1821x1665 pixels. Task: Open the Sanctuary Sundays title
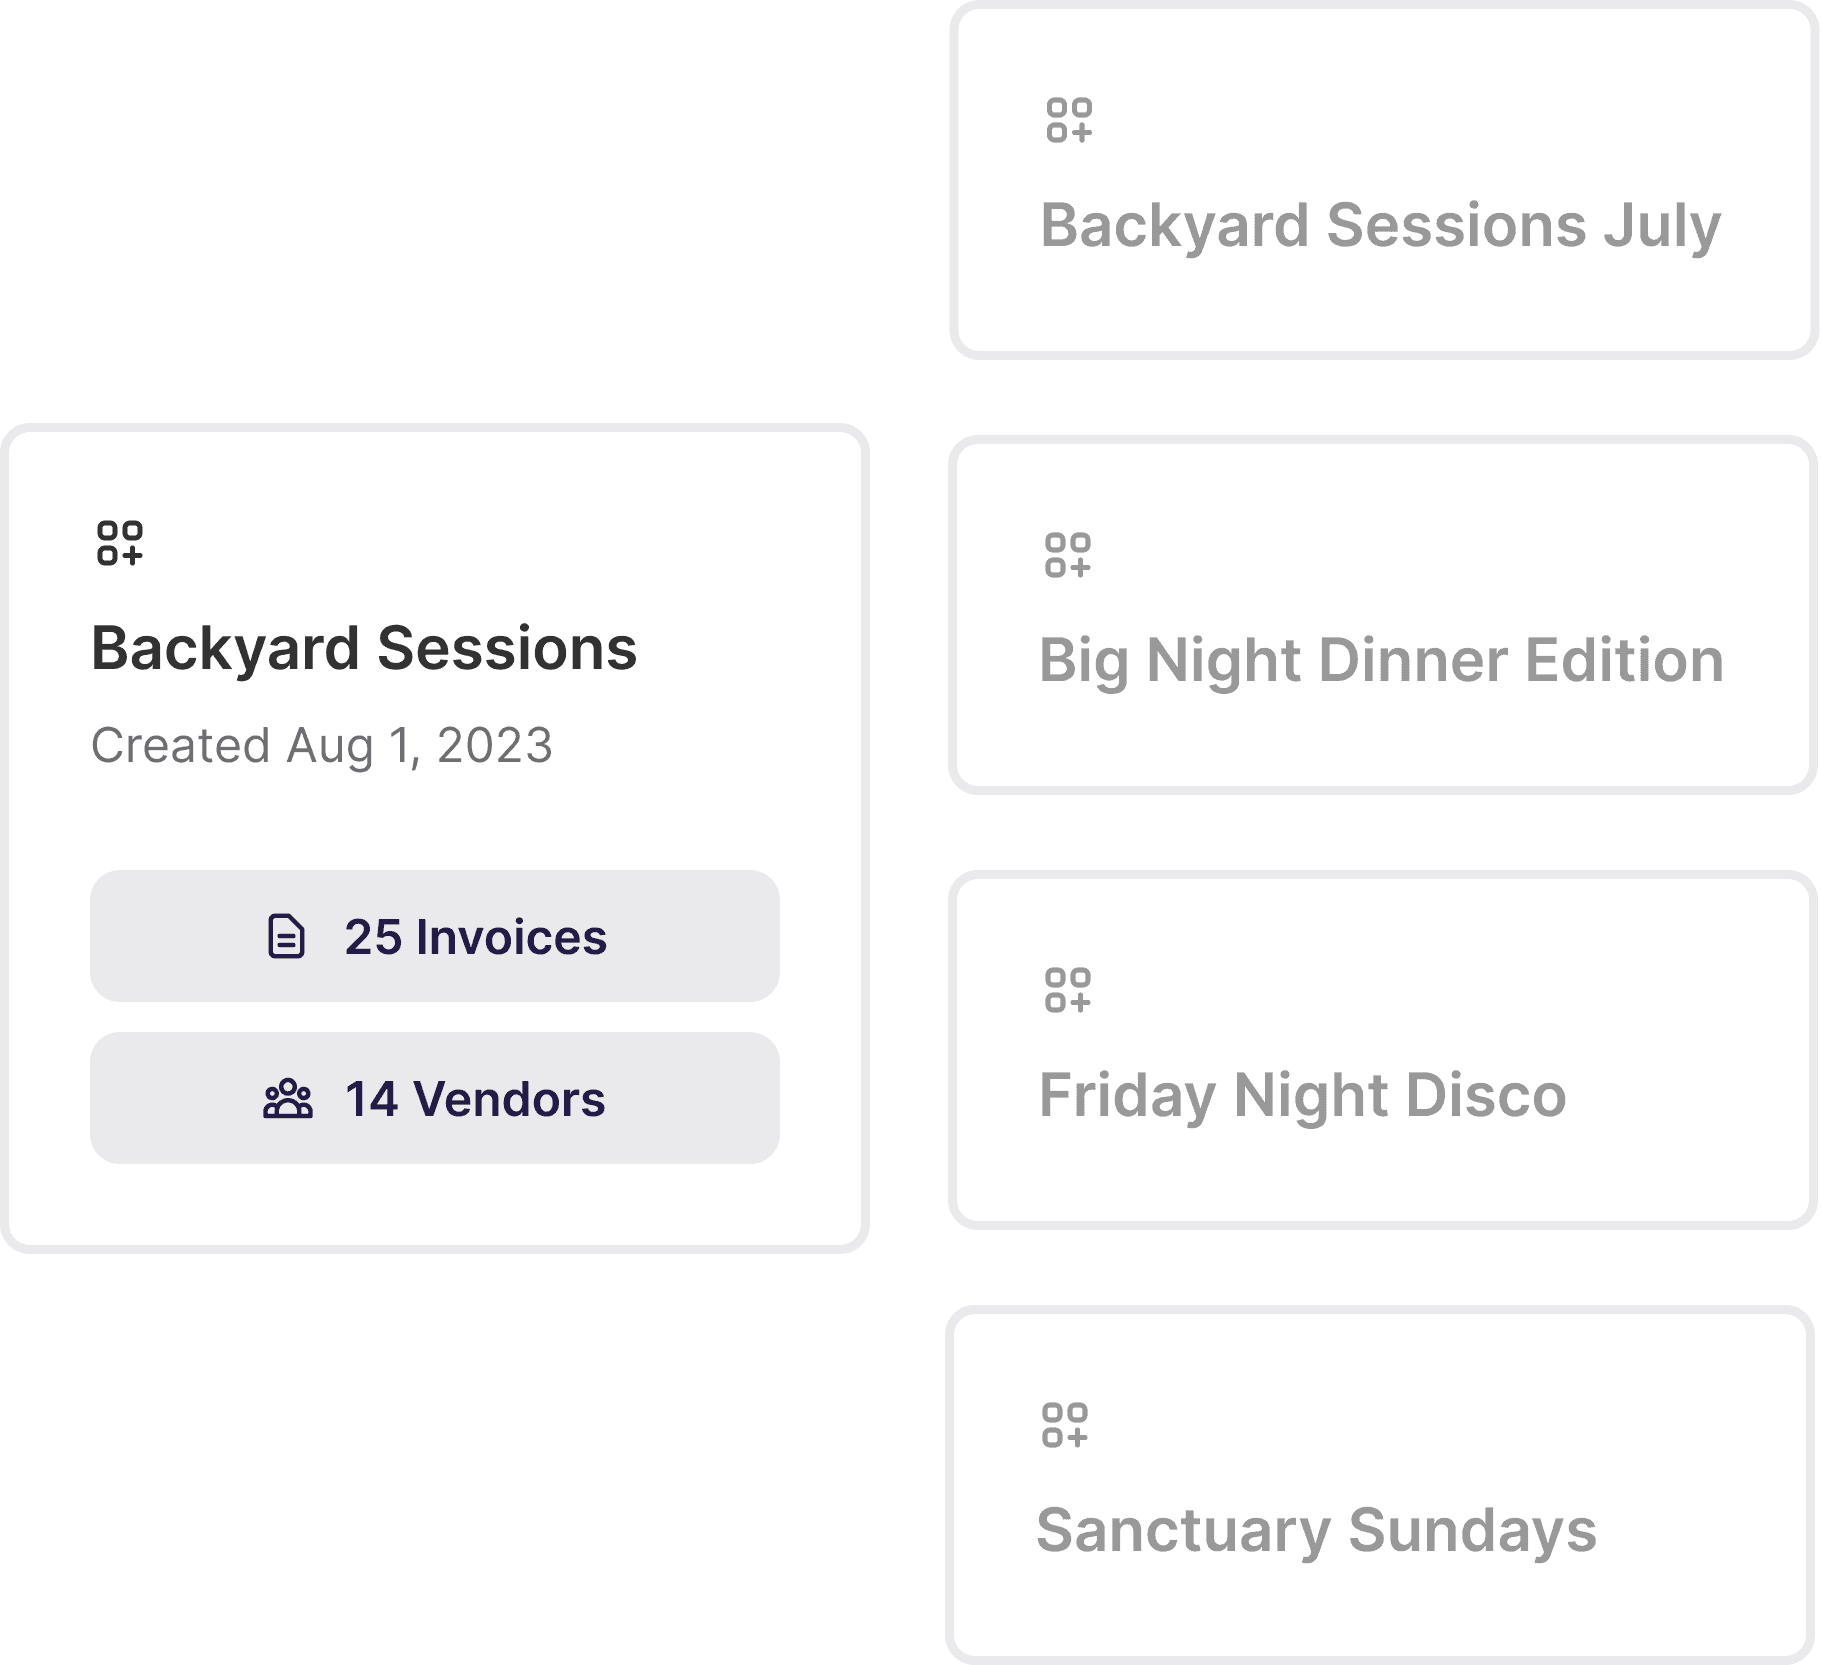[x=1317, y=1532]
